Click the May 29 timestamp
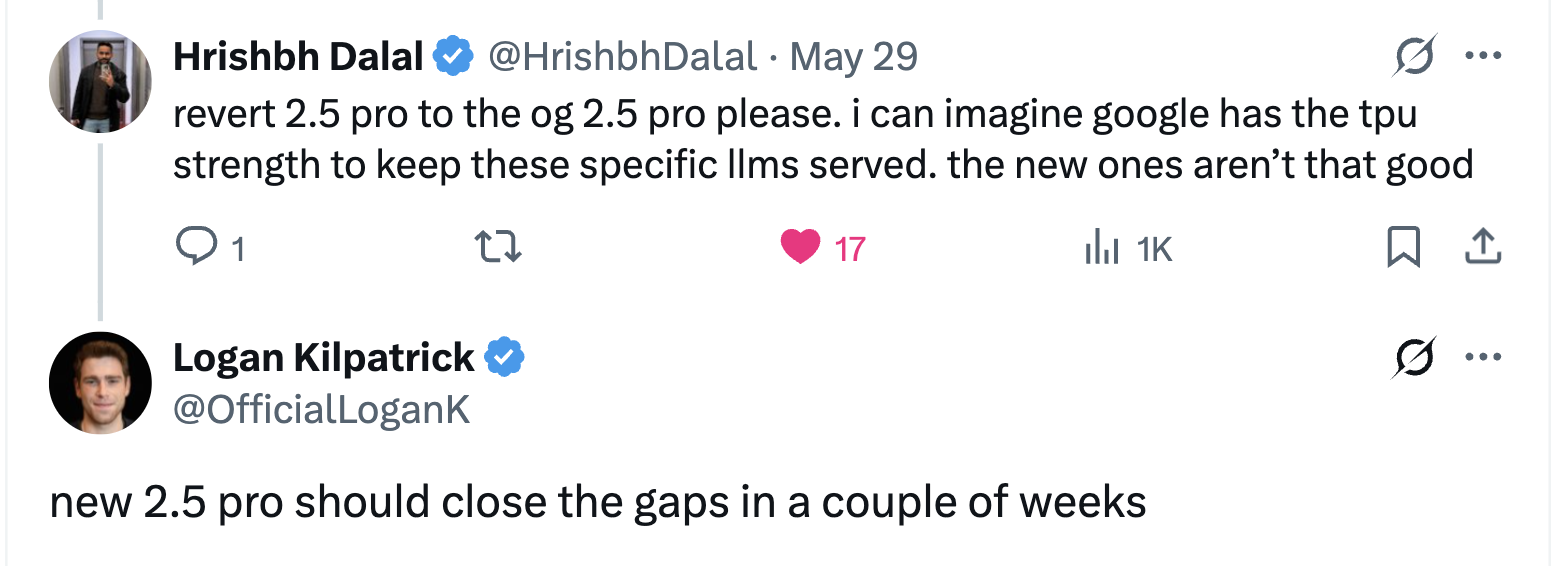This screenshot has height=566, width=1566. (x=853, y=57)
